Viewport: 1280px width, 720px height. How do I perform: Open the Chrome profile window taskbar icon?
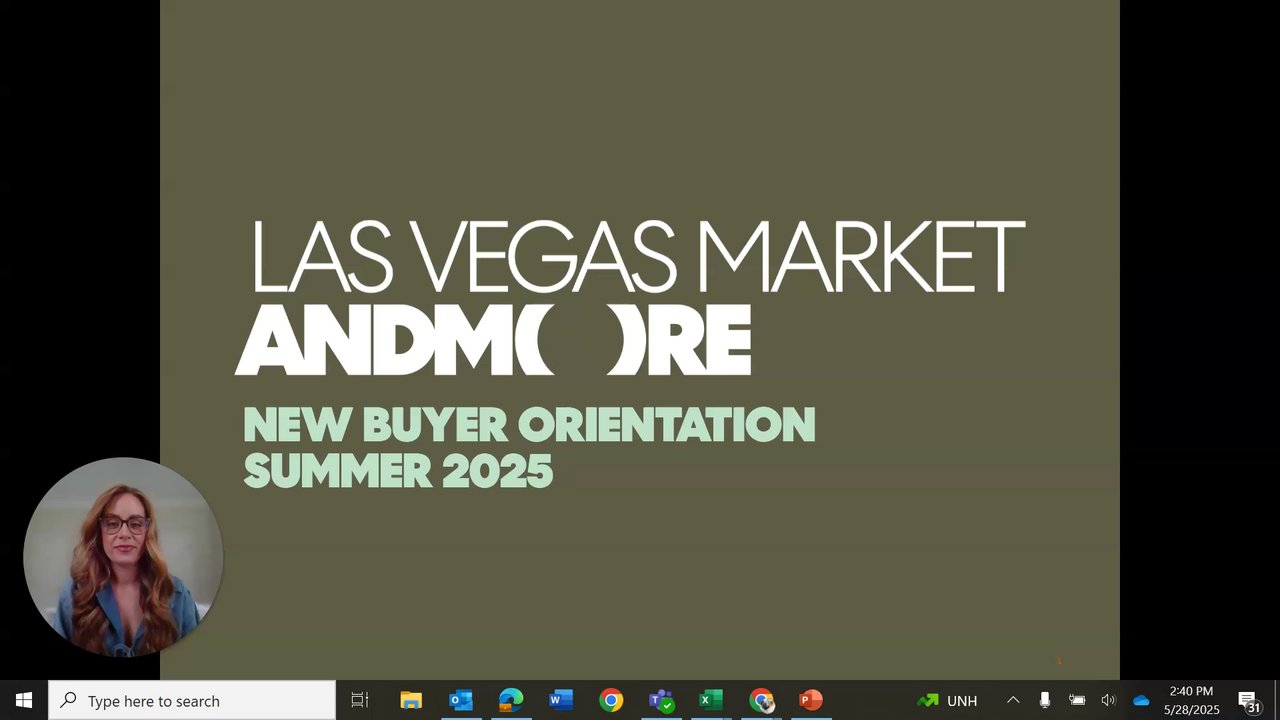click(x=761, y=700)
